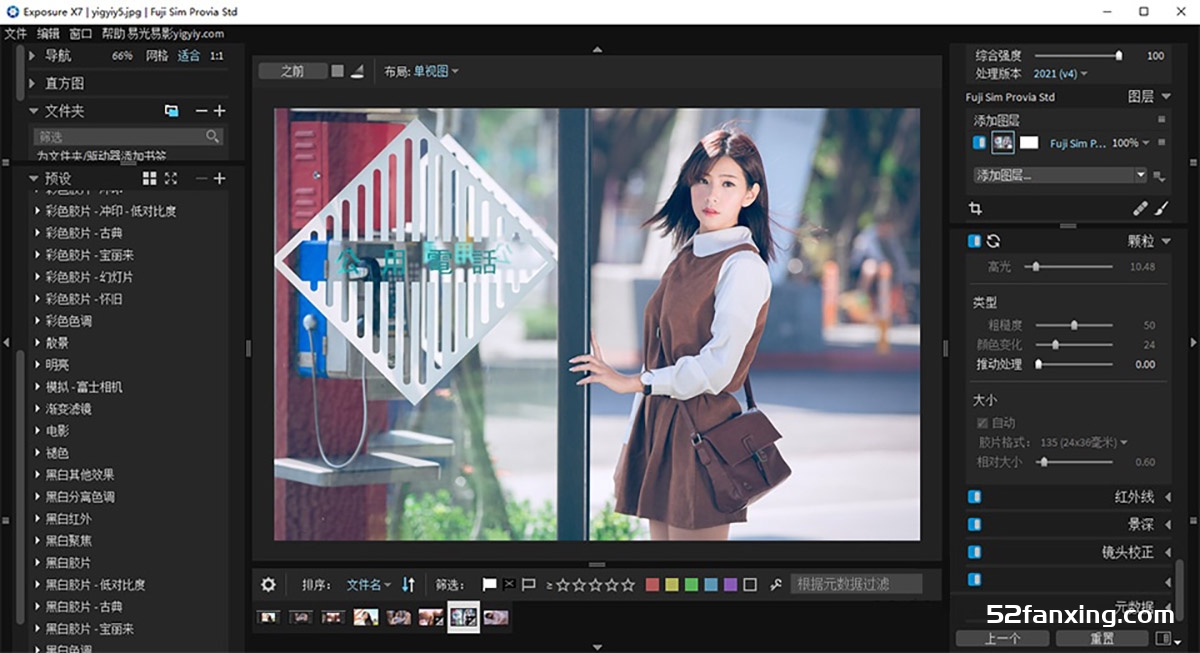Click the white layer mask thumbnail
The height and width of the screenshot is (653, 1200).
[x=1029, y=143]
